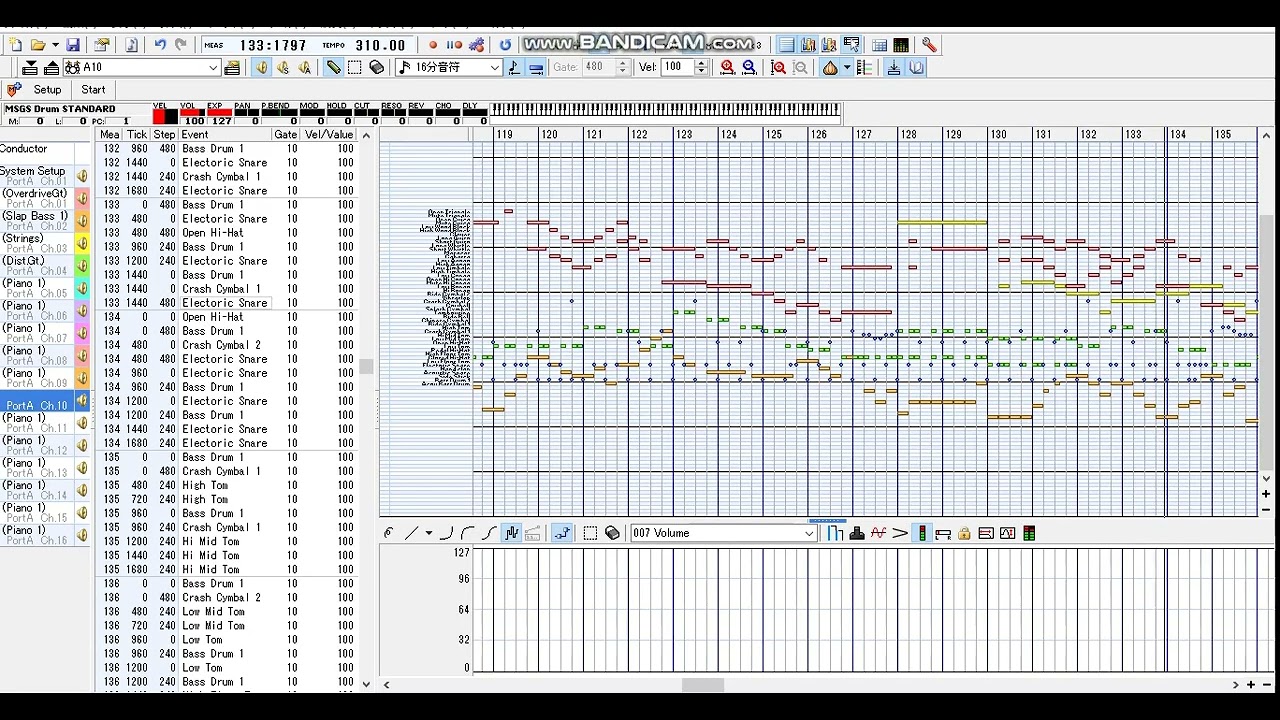Expand the 007 Volume controller dropdown
1280x720 pixels.
click(x=810, y=533)
